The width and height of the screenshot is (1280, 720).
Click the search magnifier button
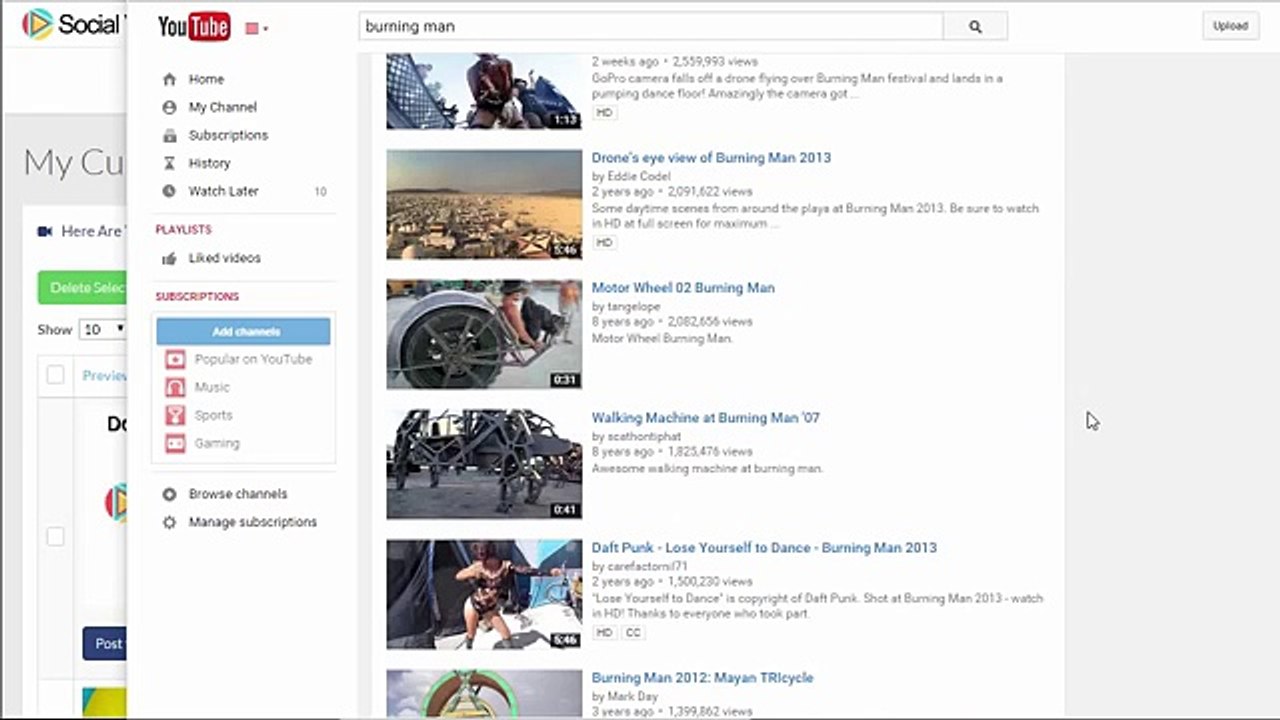(x=975, y=27)
